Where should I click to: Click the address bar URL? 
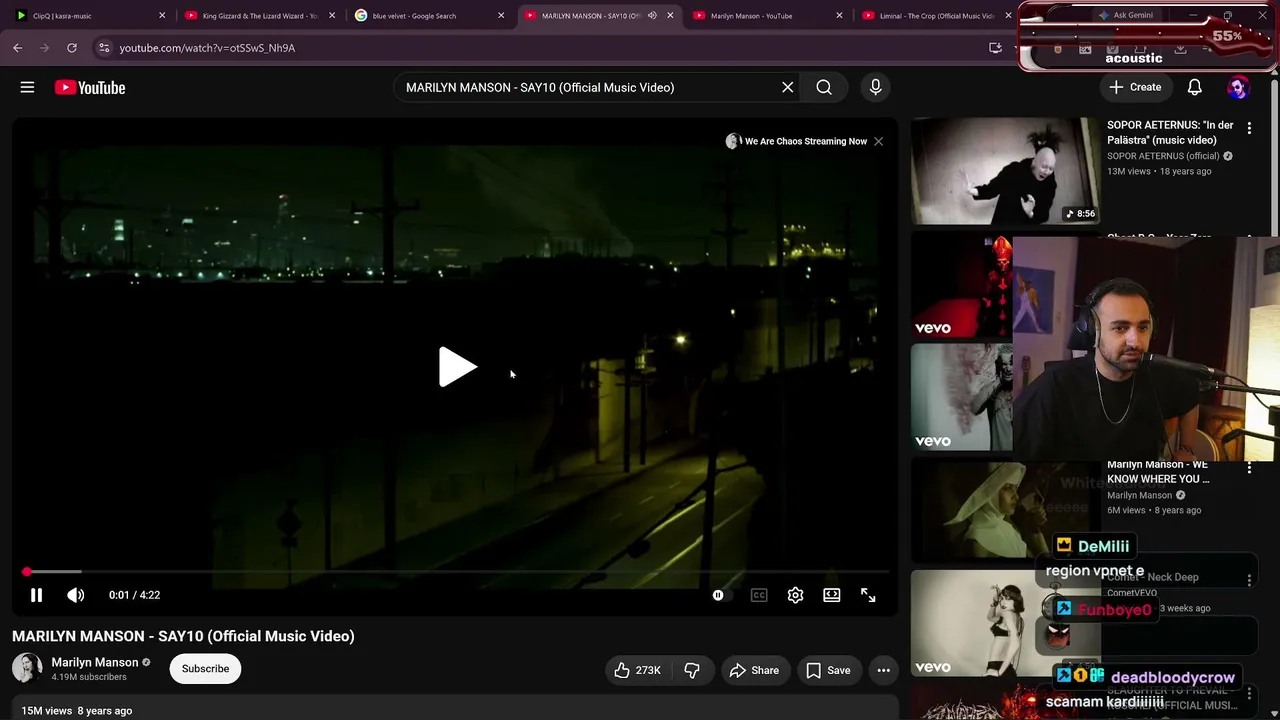click(x=207, y=48)
